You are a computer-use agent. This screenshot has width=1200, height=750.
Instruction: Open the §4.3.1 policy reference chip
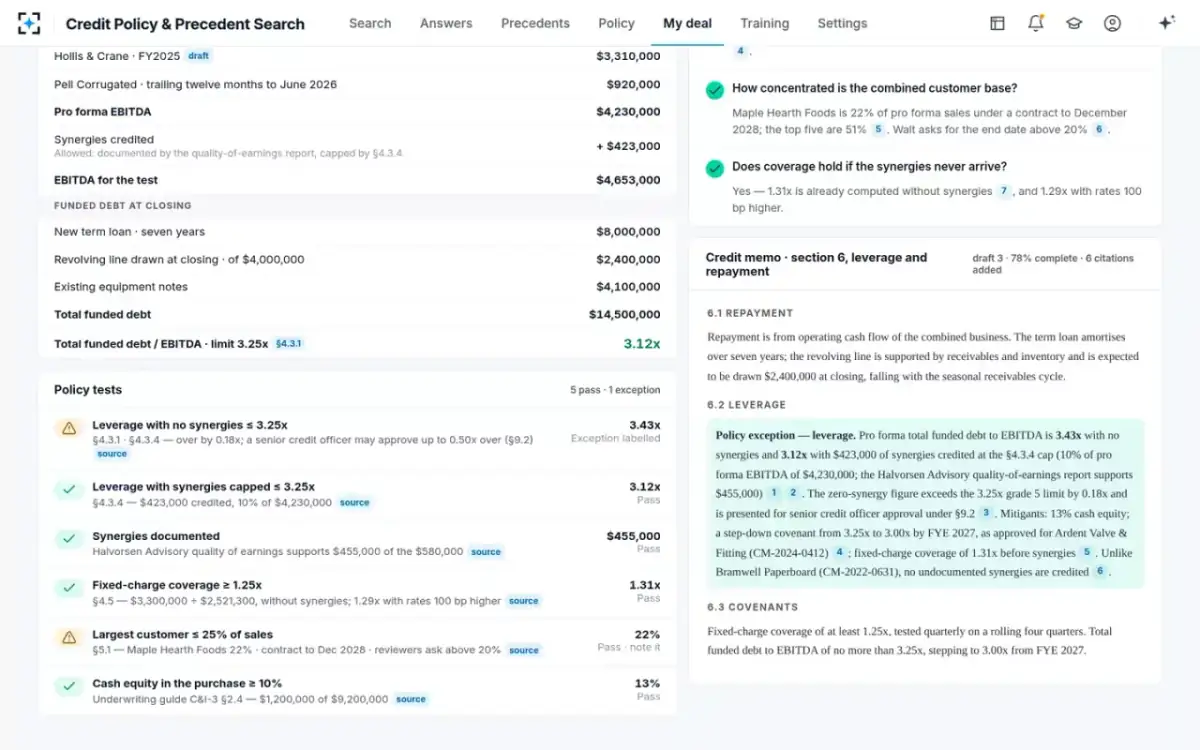click(x=289, y=343)
